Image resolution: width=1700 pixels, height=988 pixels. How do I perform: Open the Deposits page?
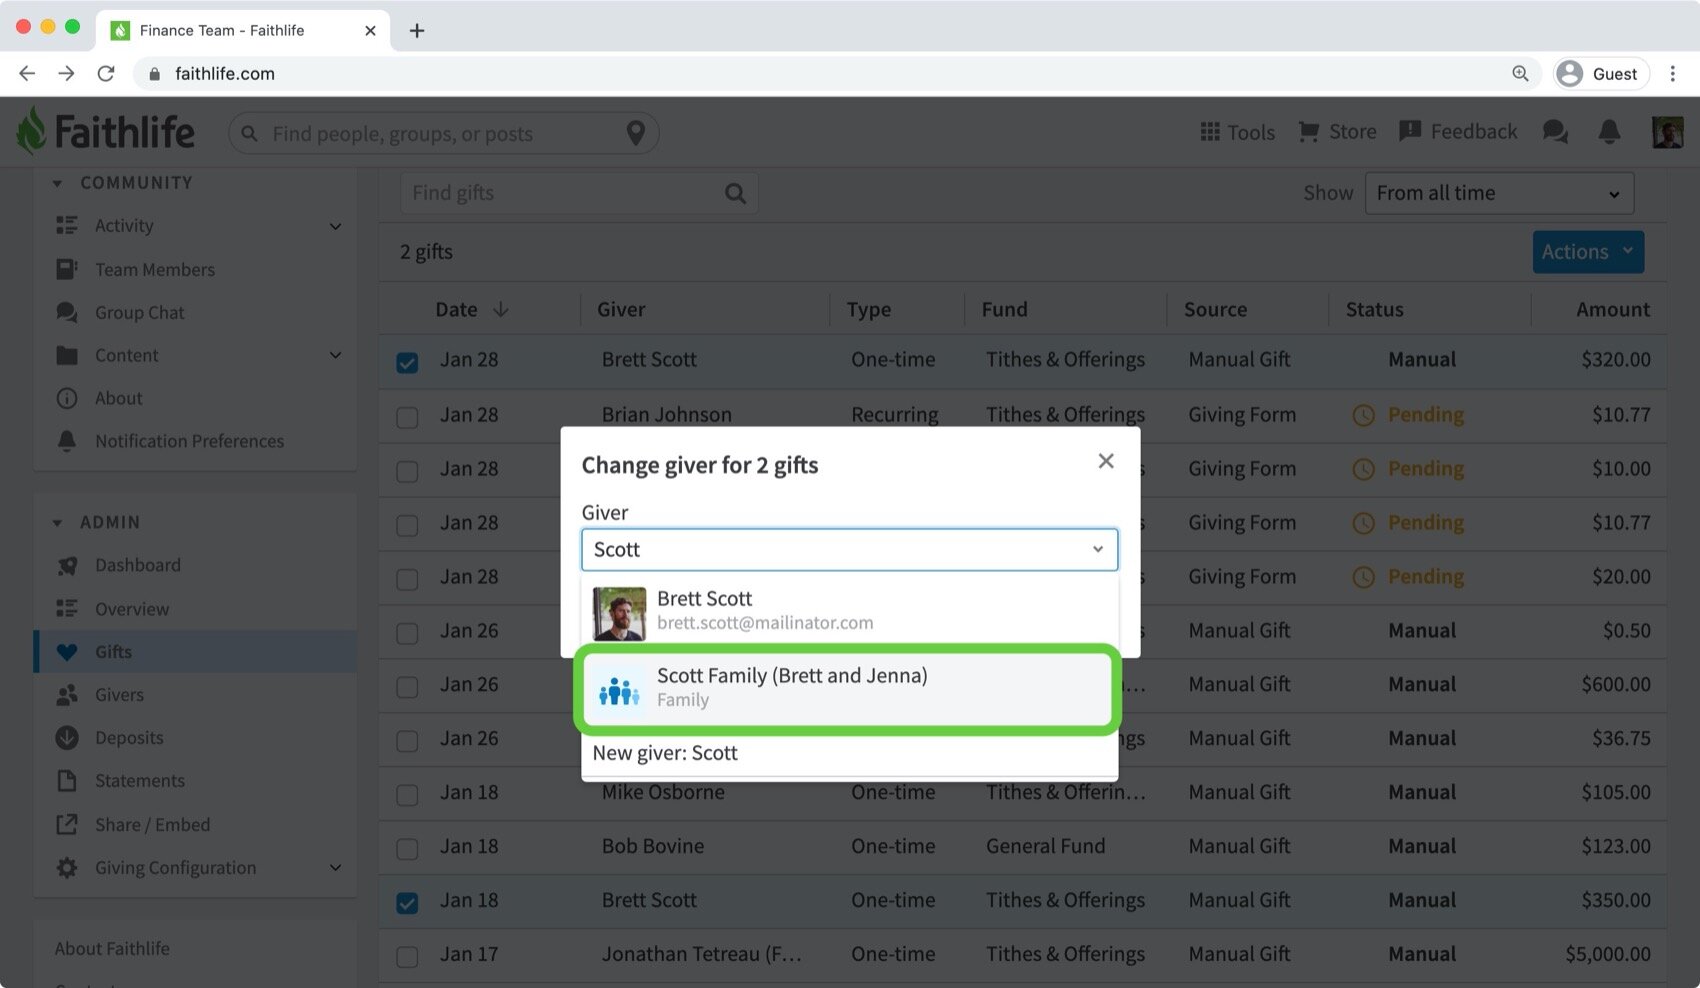(x=129, y=738)
